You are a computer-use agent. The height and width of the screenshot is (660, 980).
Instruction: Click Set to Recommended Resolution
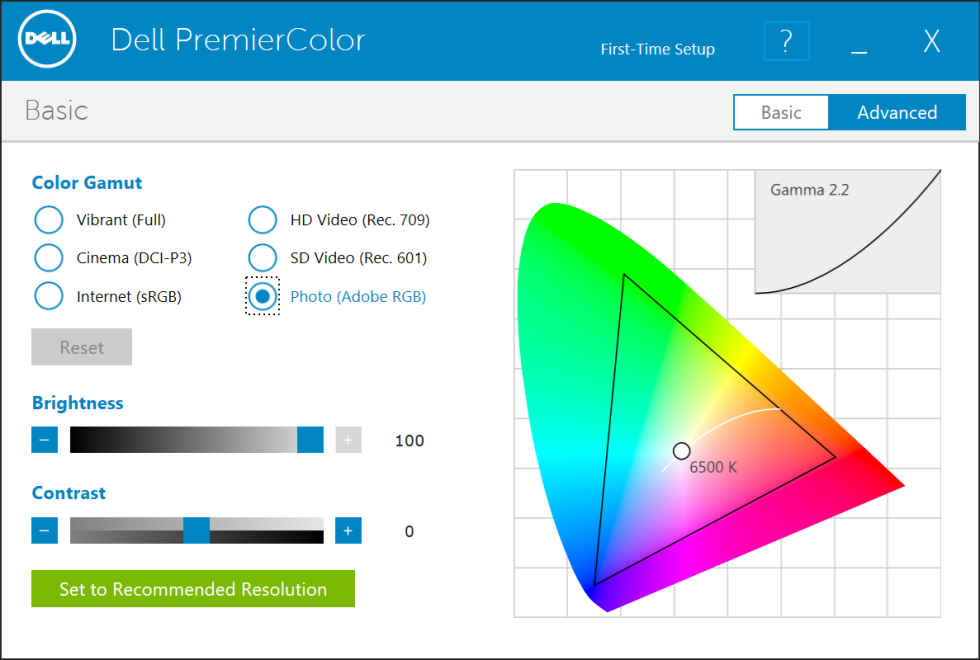coord(192,589)
